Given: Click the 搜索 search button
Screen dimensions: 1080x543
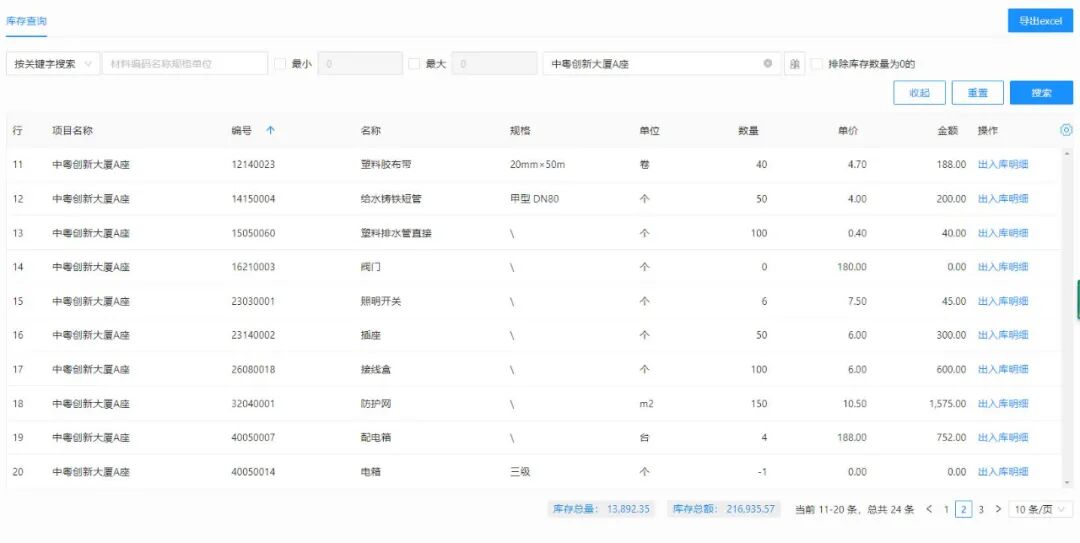Looking at the screenshot, I should tap(1041, 93).
